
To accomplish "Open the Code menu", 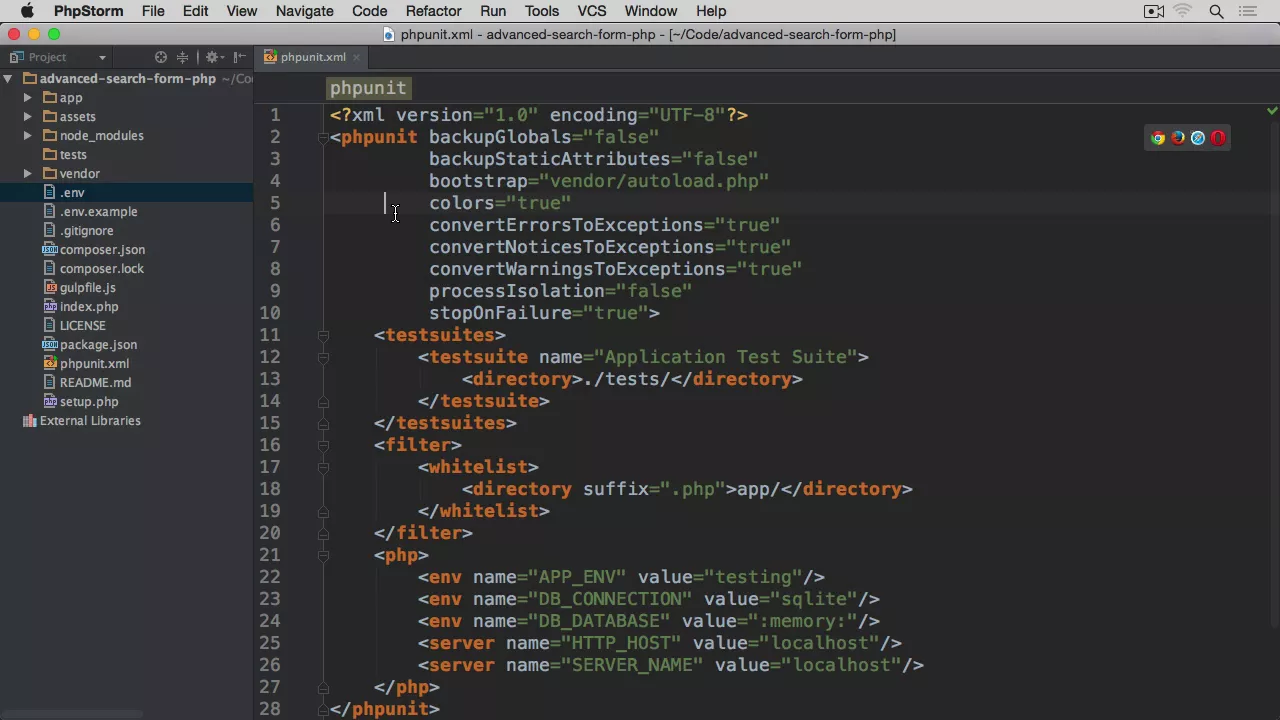I will click(x=369, y=11).
